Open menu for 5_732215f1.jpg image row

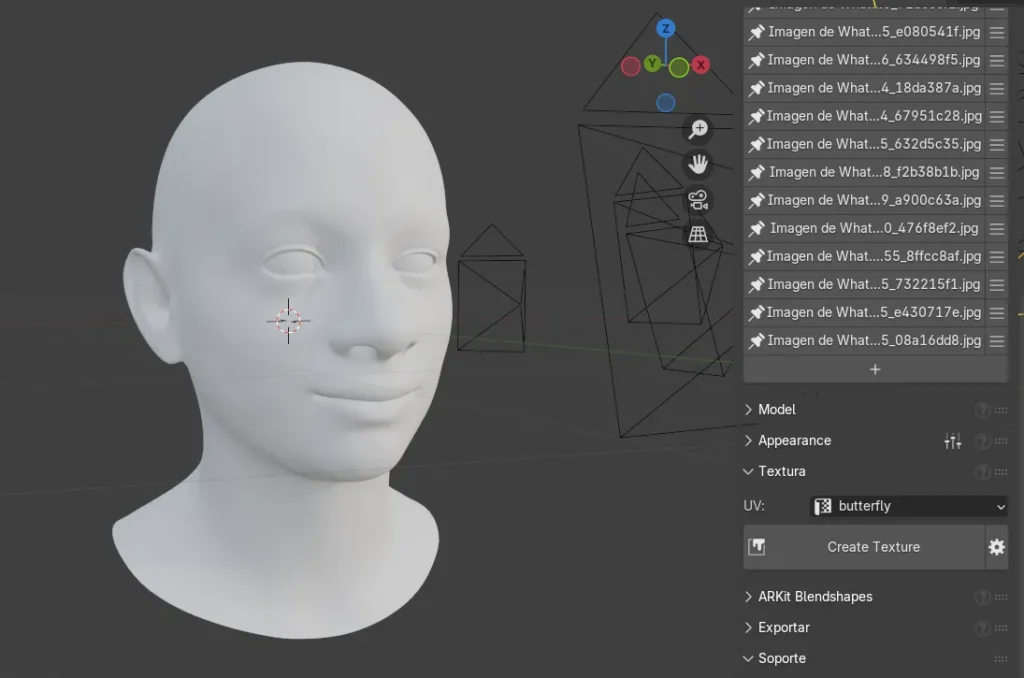(x=996, y=284)
